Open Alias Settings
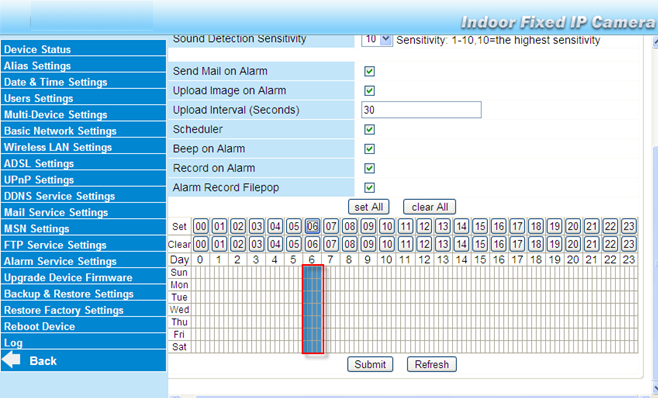 click(83, 65)
